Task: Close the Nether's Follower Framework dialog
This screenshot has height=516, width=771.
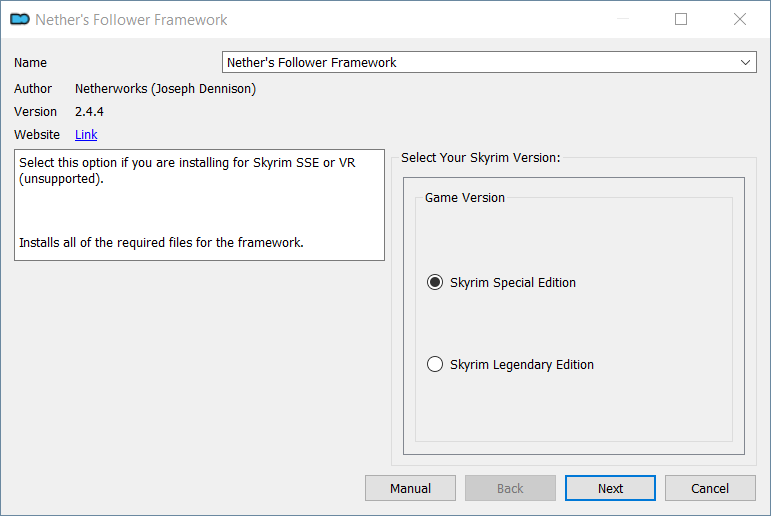Action: [x=740, y=19]
